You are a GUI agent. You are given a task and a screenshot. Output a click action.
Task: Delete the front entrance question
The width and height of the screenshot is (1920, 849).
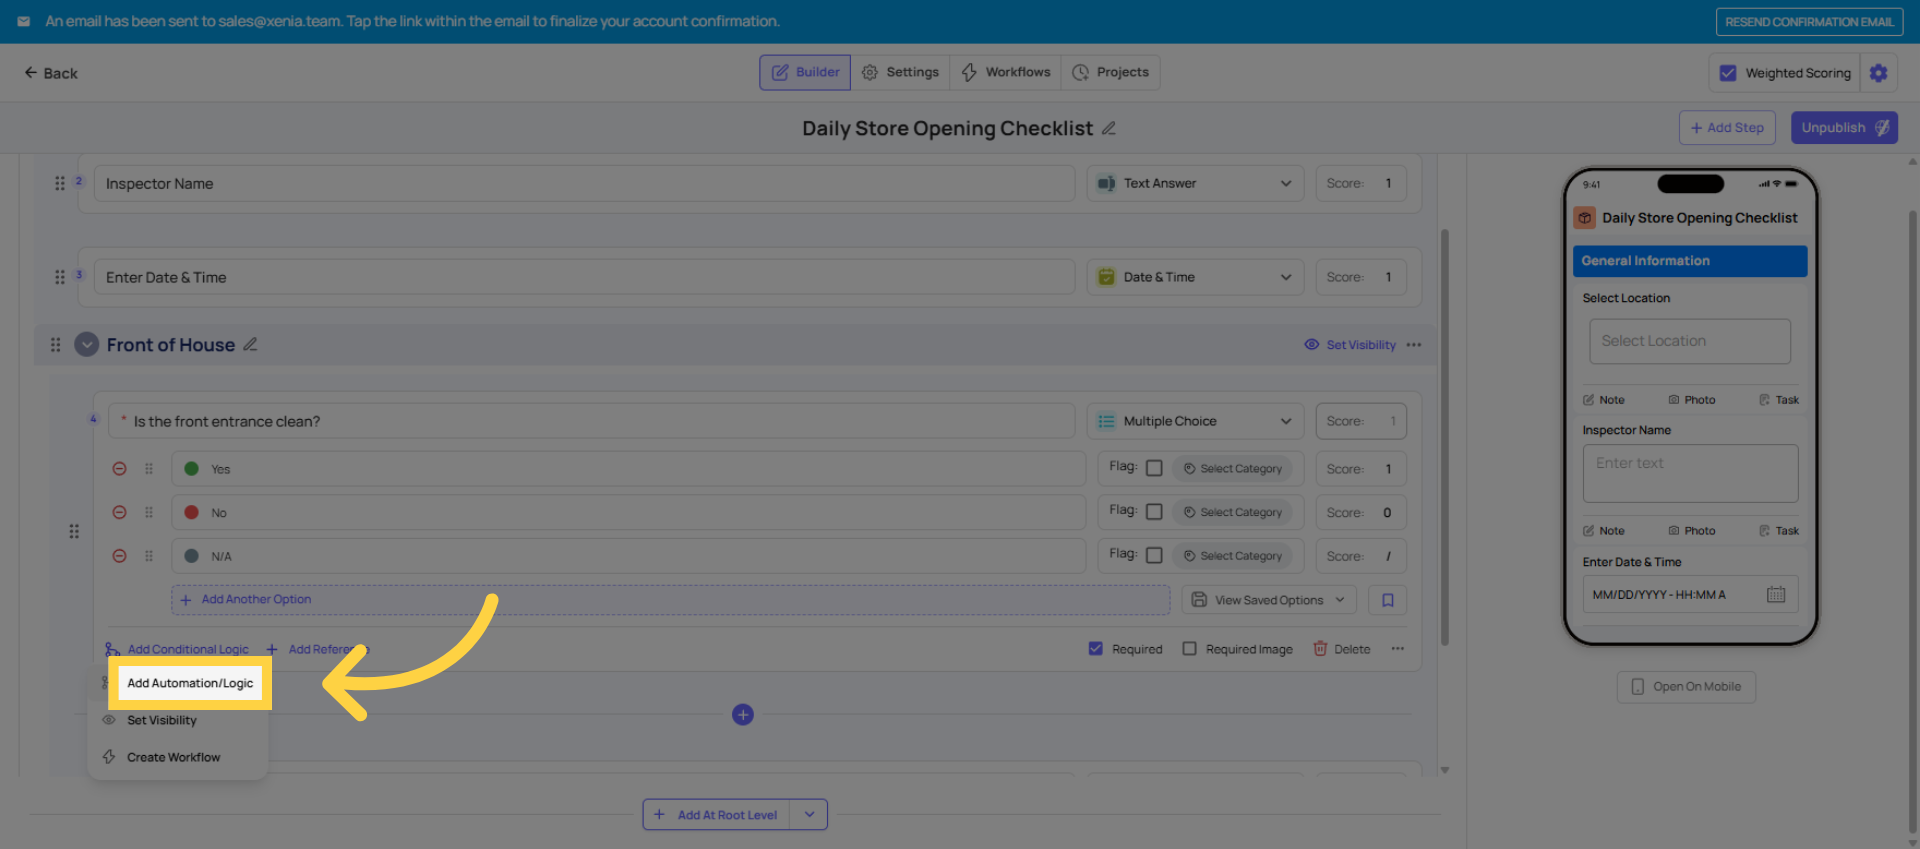click(x=1341, y=649)
